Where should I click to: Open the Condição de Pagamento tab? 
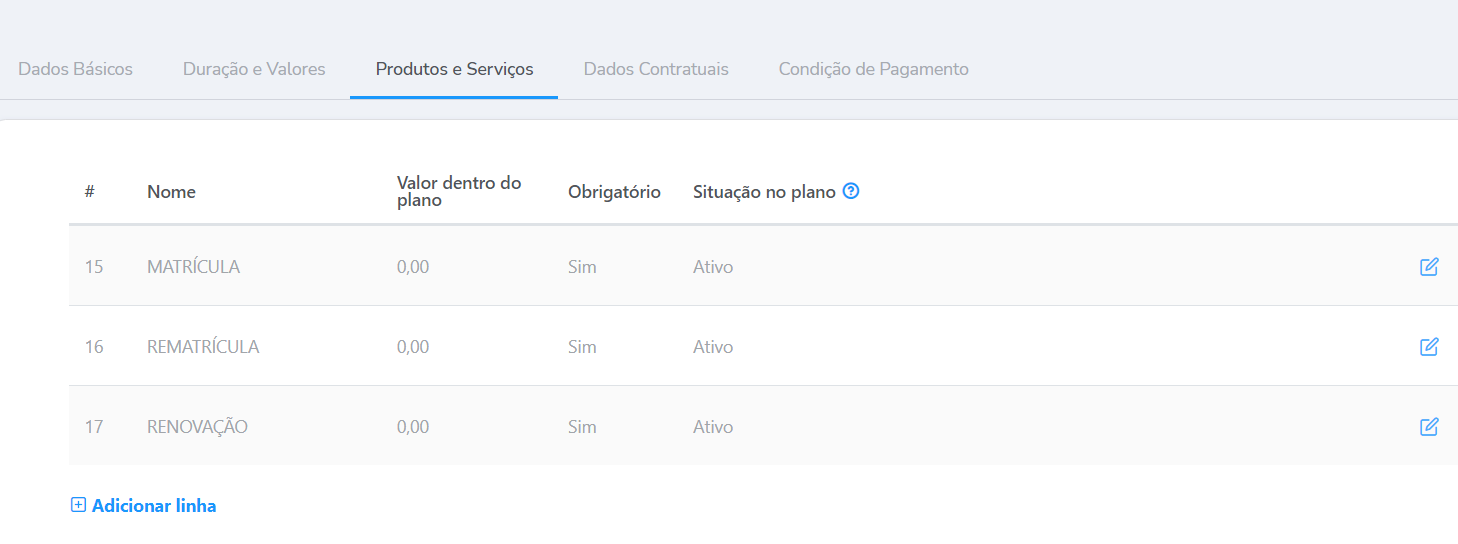pyautogui.click(x=873, y=69)
